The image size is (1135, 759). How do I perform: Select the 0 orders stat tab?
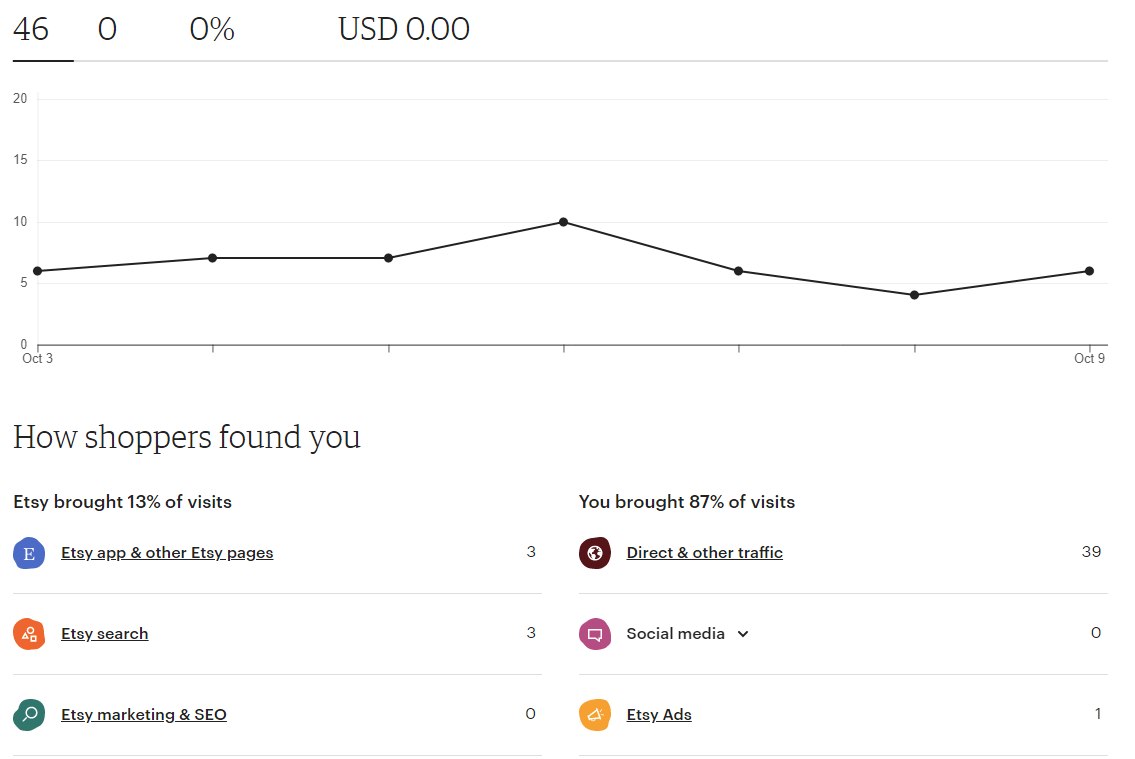[x=107, y=30]
